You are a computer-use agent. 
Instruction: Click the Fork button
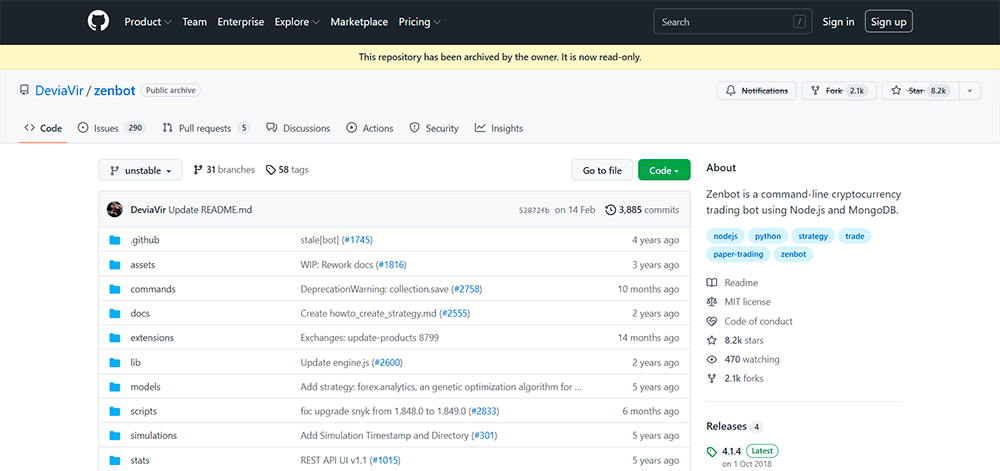[x=839, y=91]
